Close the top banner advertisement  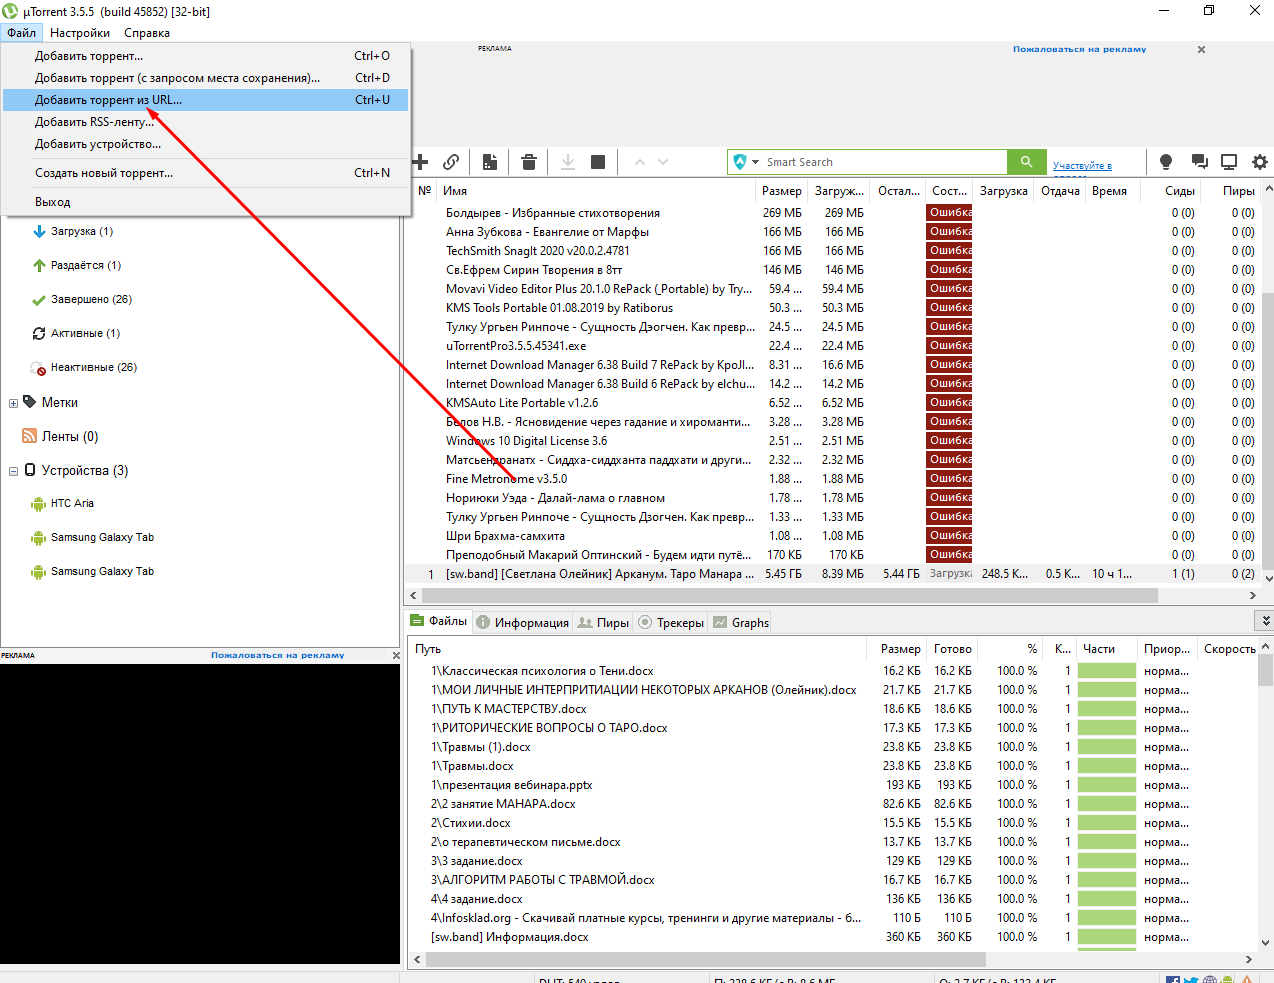pyautogui.click(x=1201, y=49)
